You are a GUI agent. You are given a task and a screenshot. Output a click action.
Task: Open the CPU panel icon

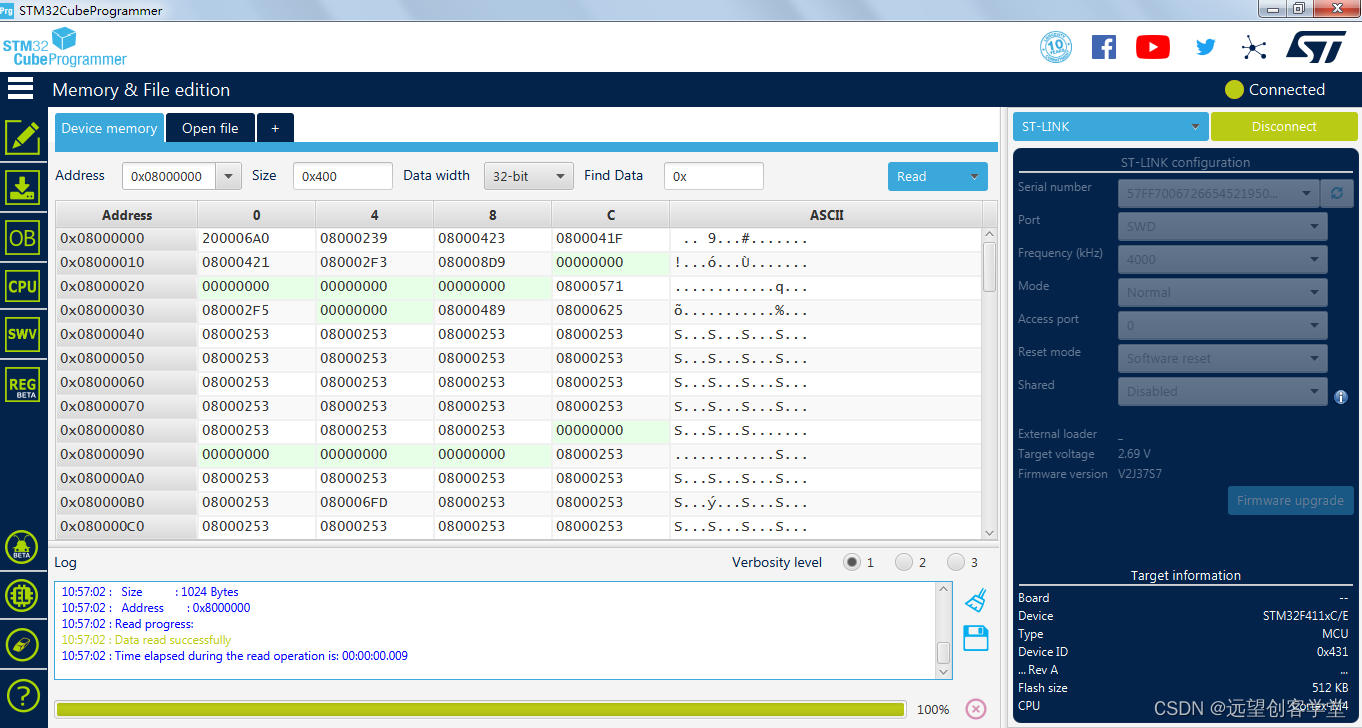coord(22,286)
